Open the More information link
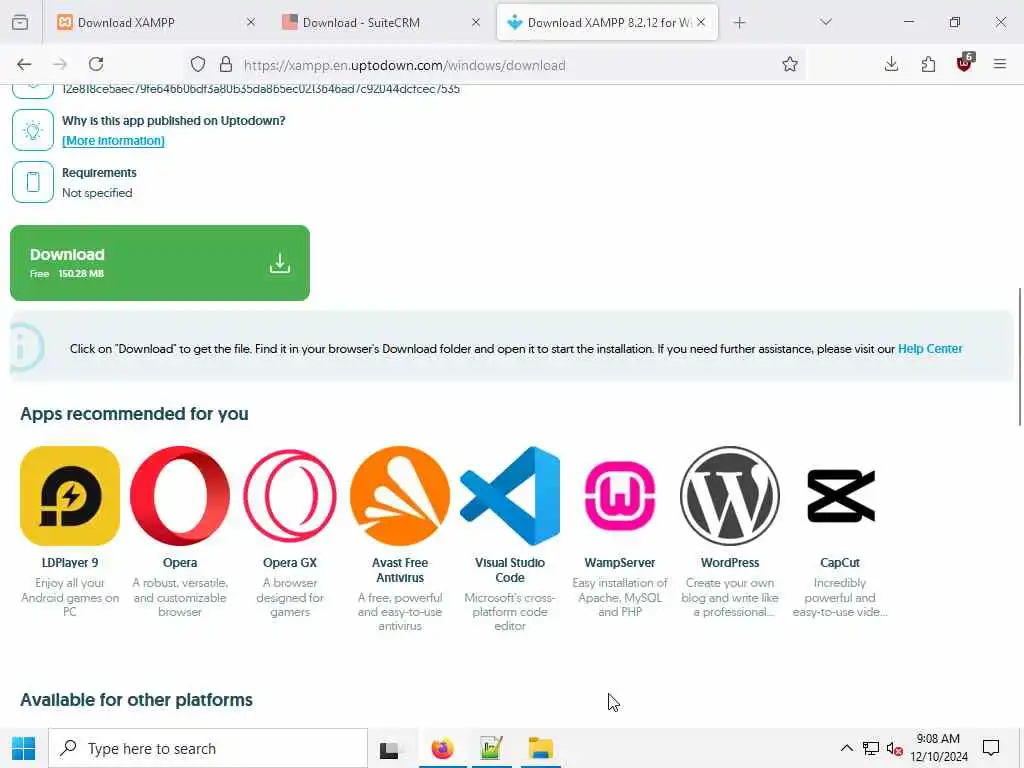The image size is (1024, 768). 113,140
